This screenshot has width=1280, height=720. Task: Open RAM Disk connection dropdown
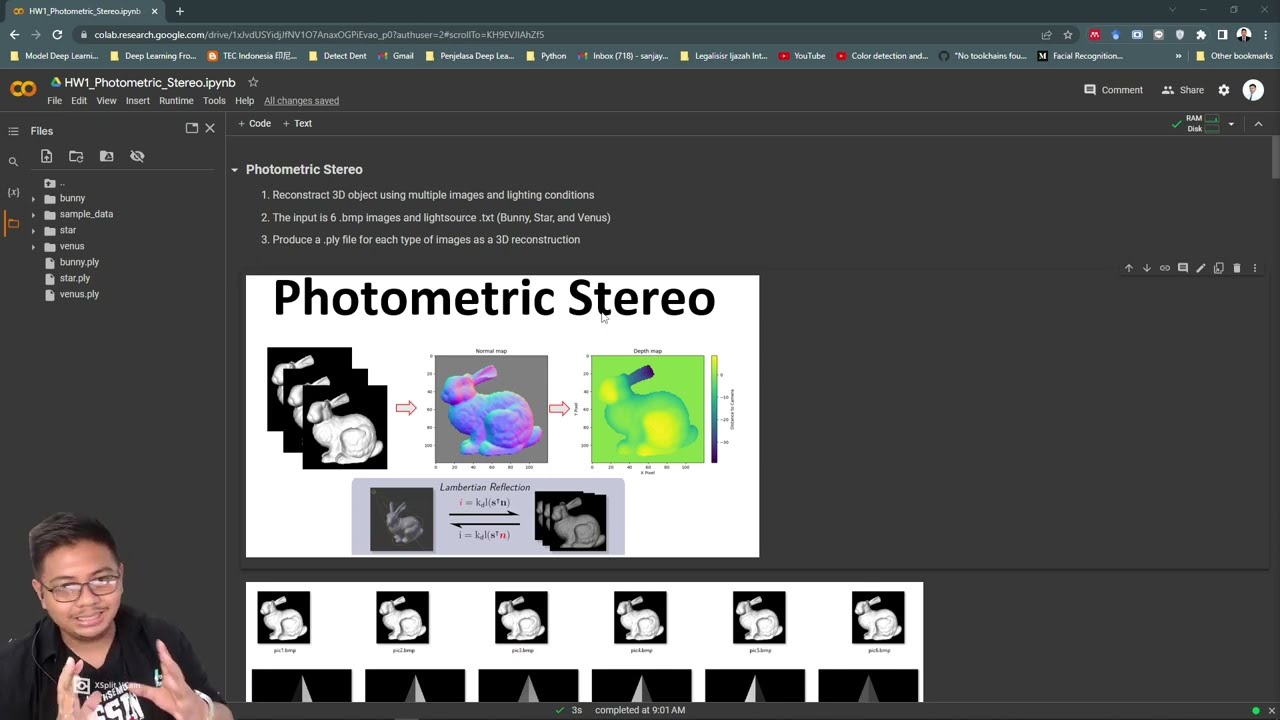point(1231,124)
